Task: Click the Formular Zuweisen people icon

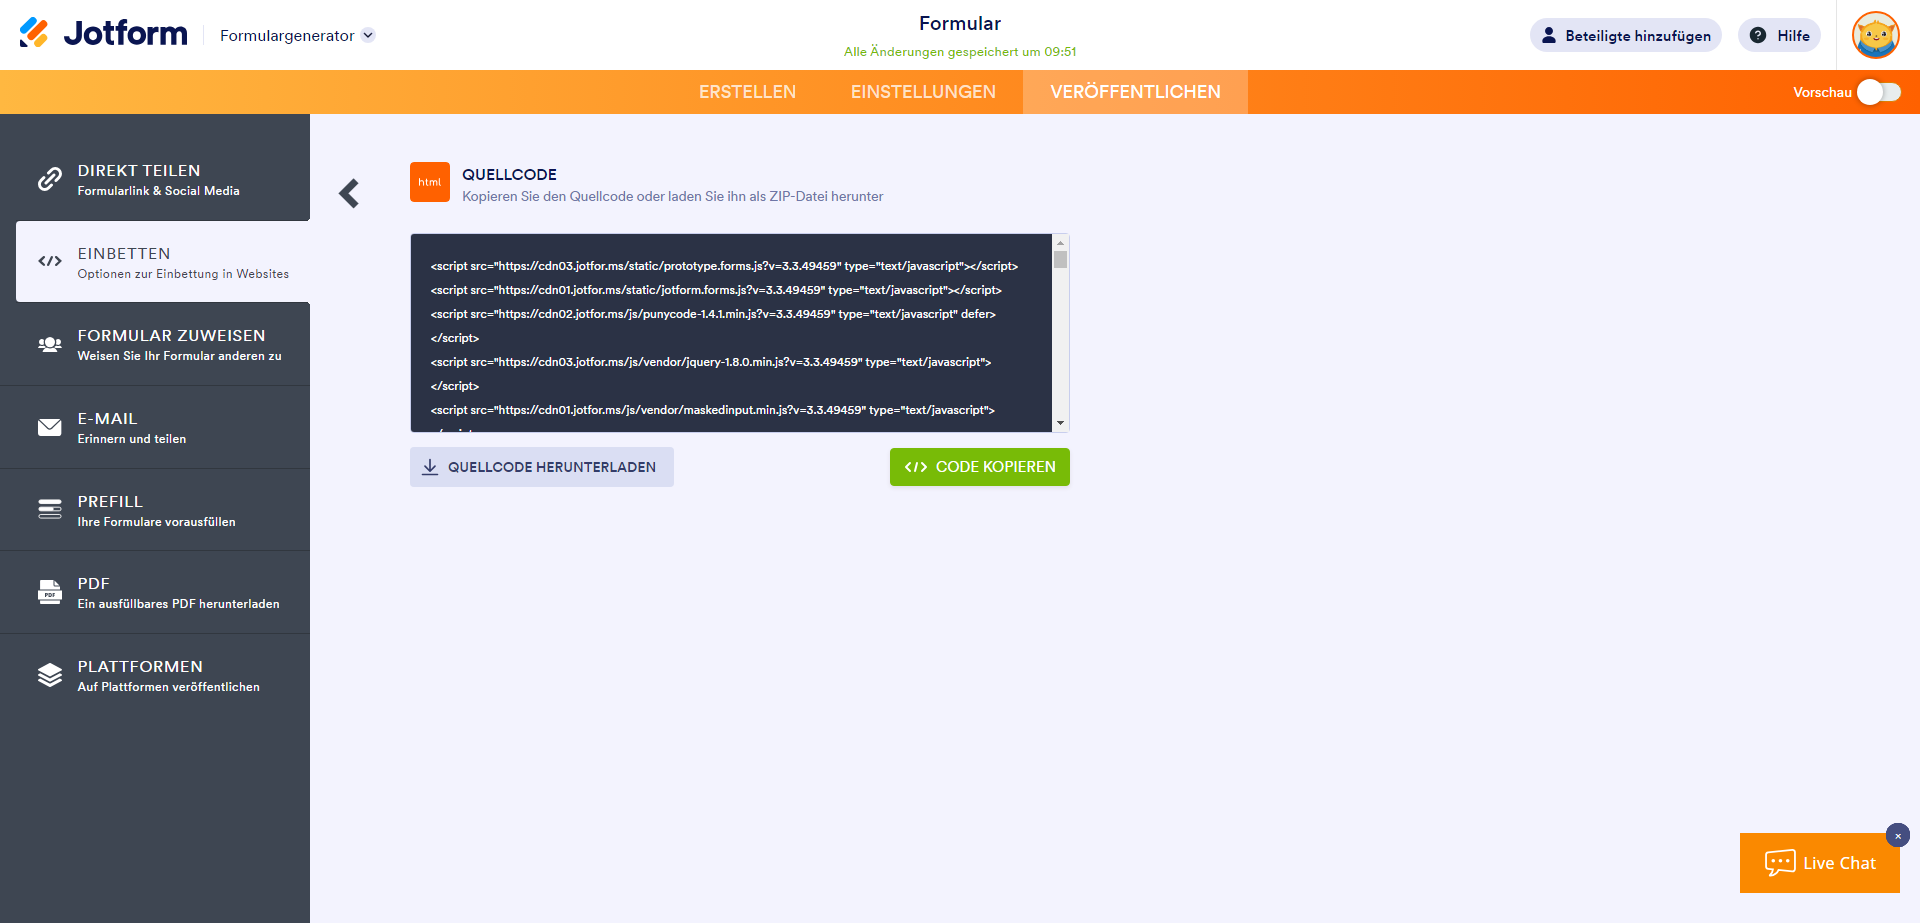Action: pos(50,344)
